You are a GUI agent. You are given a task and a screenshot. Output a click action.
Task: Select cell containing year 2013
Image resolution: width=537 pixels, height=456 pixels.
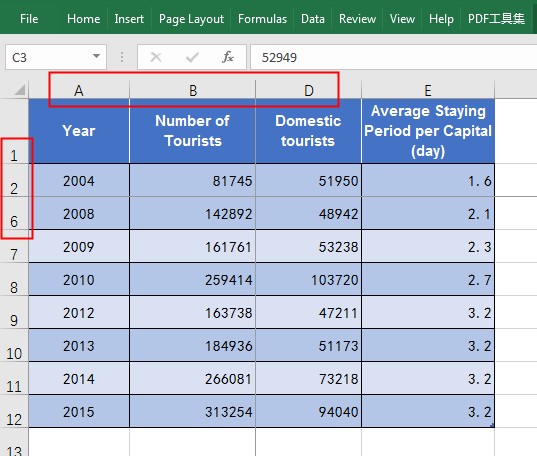tap(79, 346)
